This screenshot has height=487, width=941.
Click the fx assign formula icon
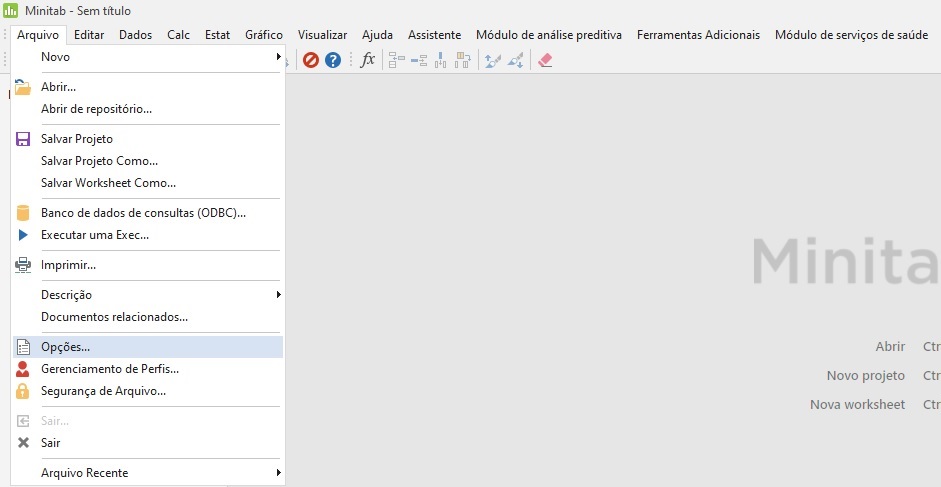click(367, 59)
